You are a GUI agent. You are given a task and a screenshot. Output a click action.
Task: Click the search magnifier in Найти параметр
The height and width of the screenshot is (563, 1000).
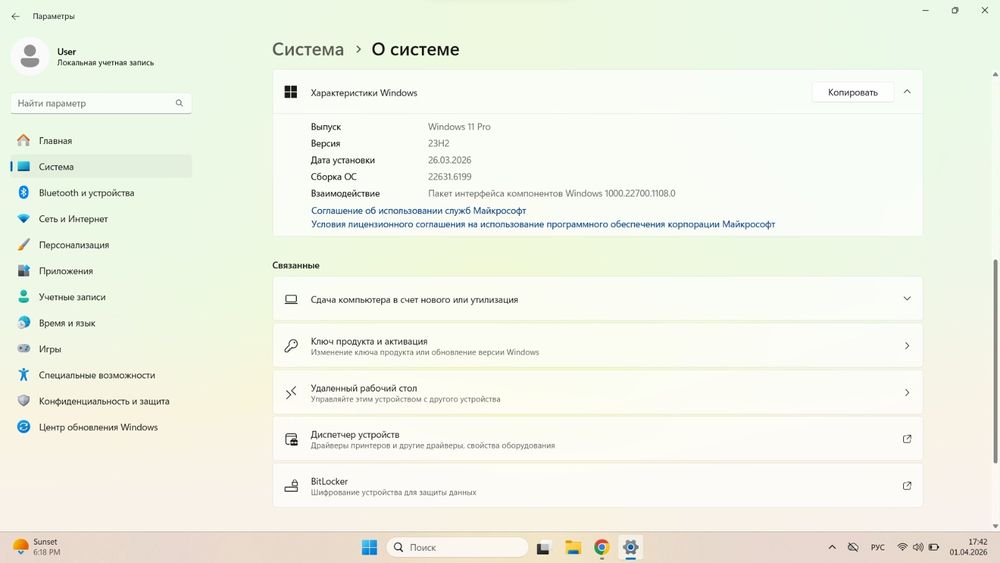pos(179,103)
